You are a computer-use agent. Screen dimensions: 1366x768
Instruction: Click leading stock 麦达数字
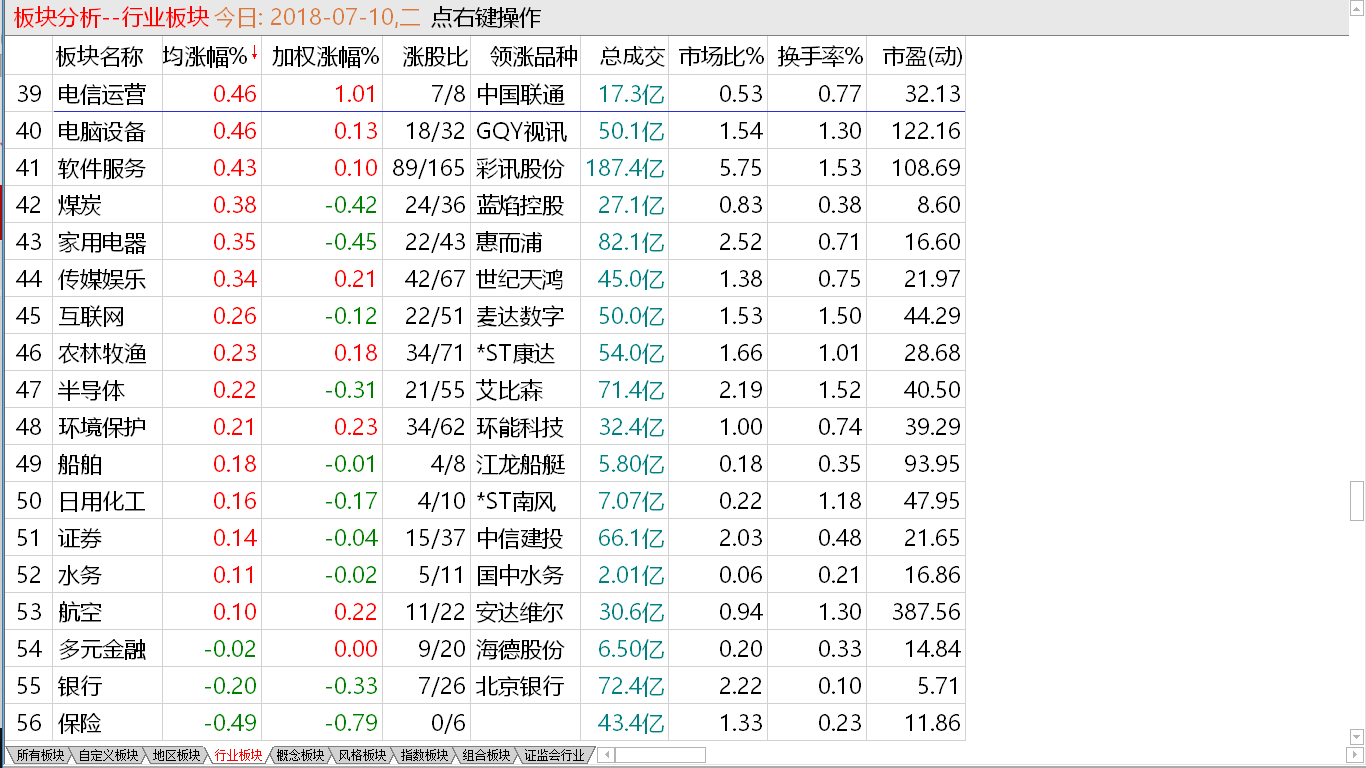(x=520, y=316)
